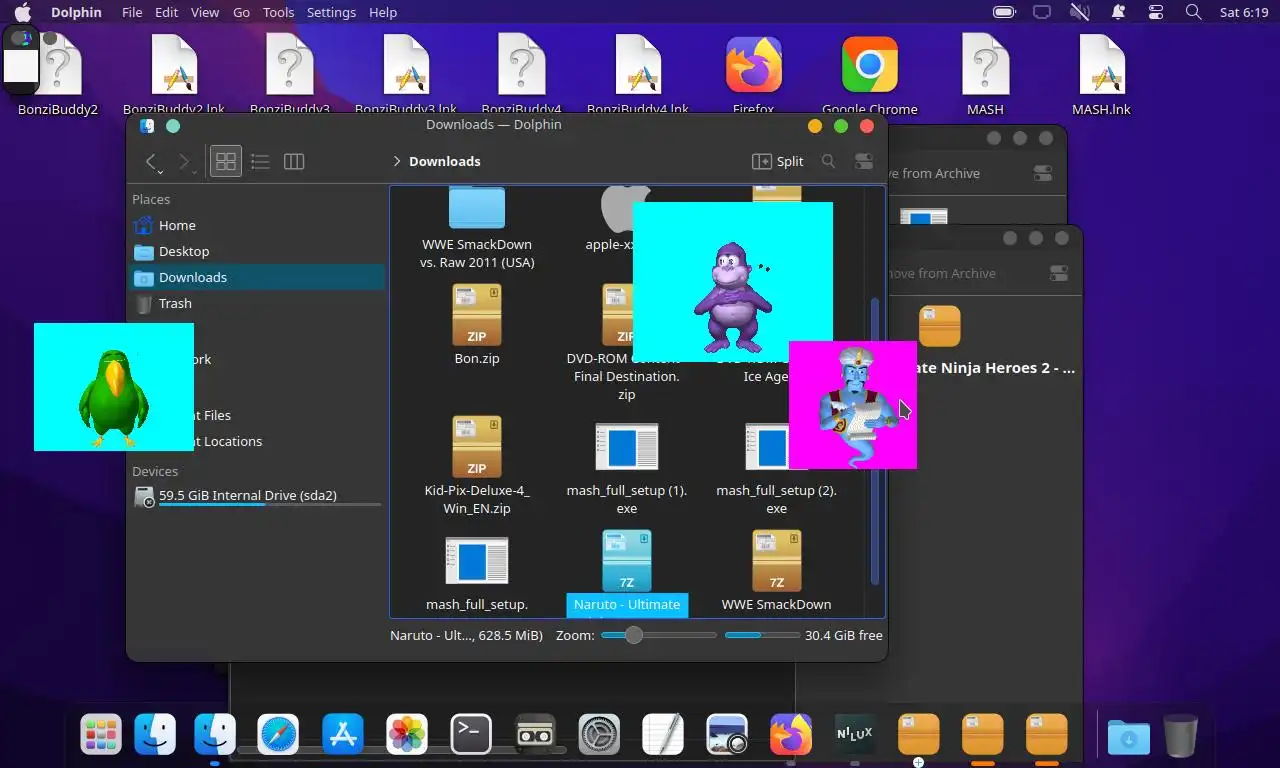Open Dolphin's hamburger menu button

point(864,161)
